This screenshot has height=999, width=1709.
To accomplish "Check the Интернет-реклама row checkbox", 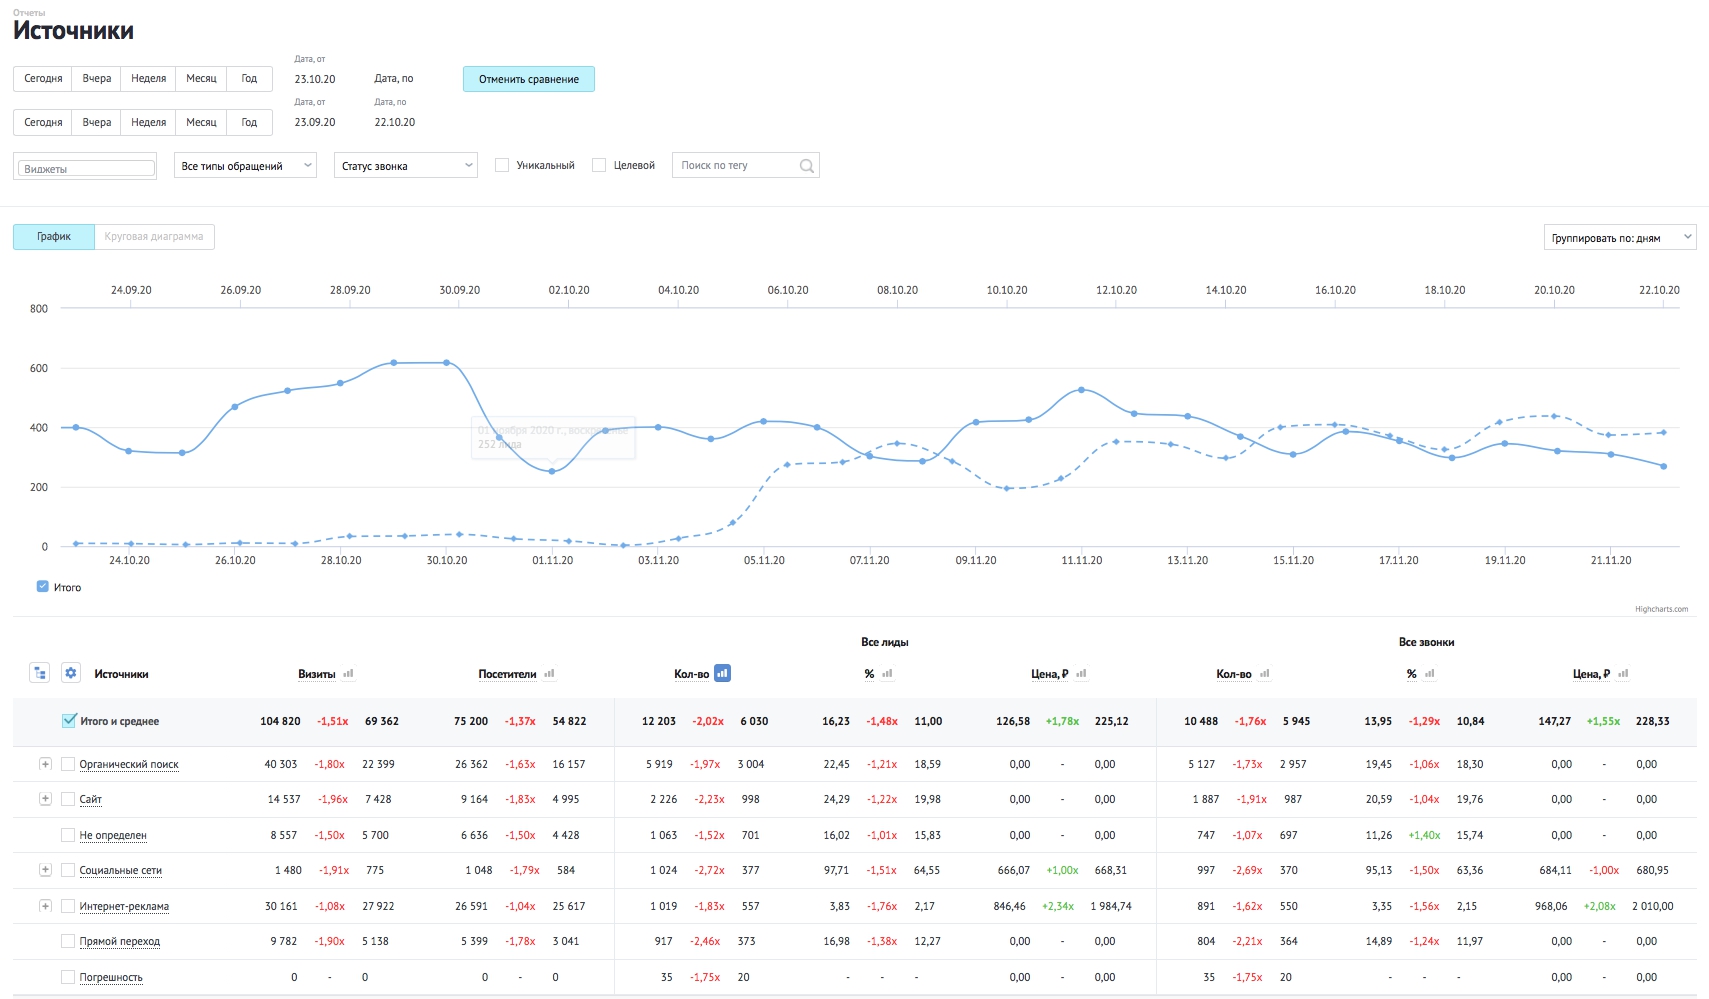I will click(68, 906).
